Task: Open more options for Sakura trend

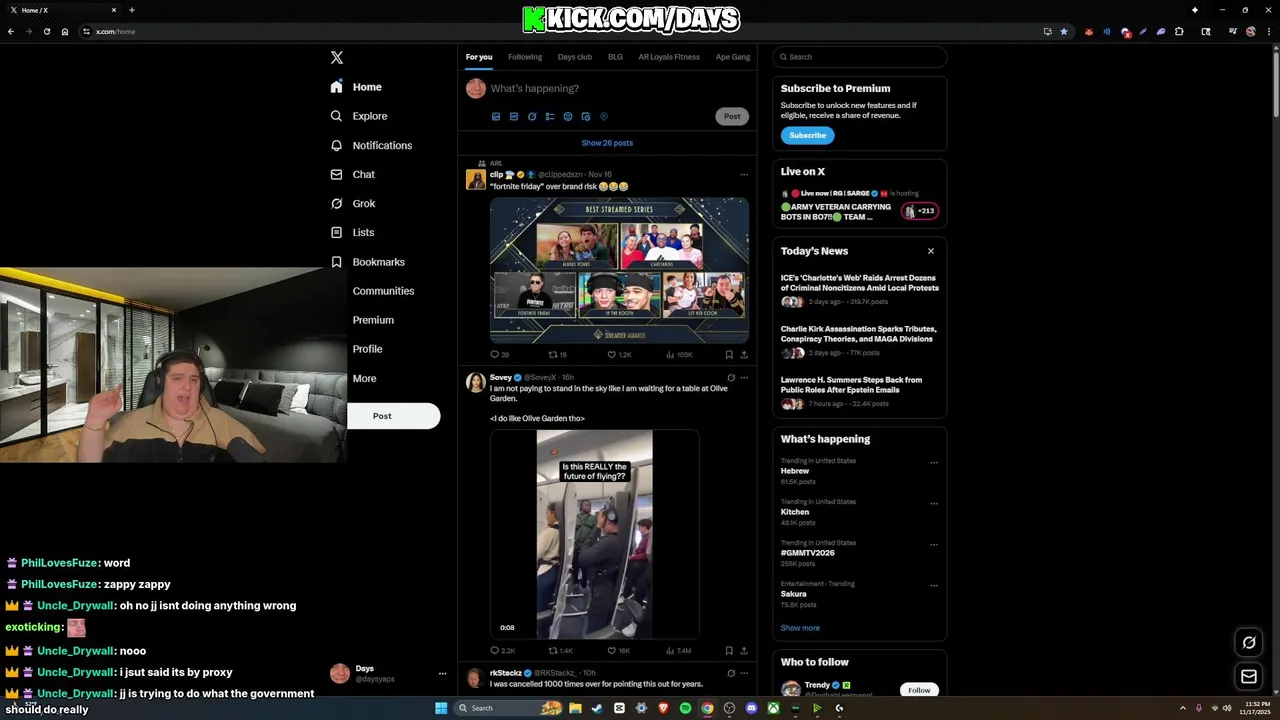Action: 934,586
